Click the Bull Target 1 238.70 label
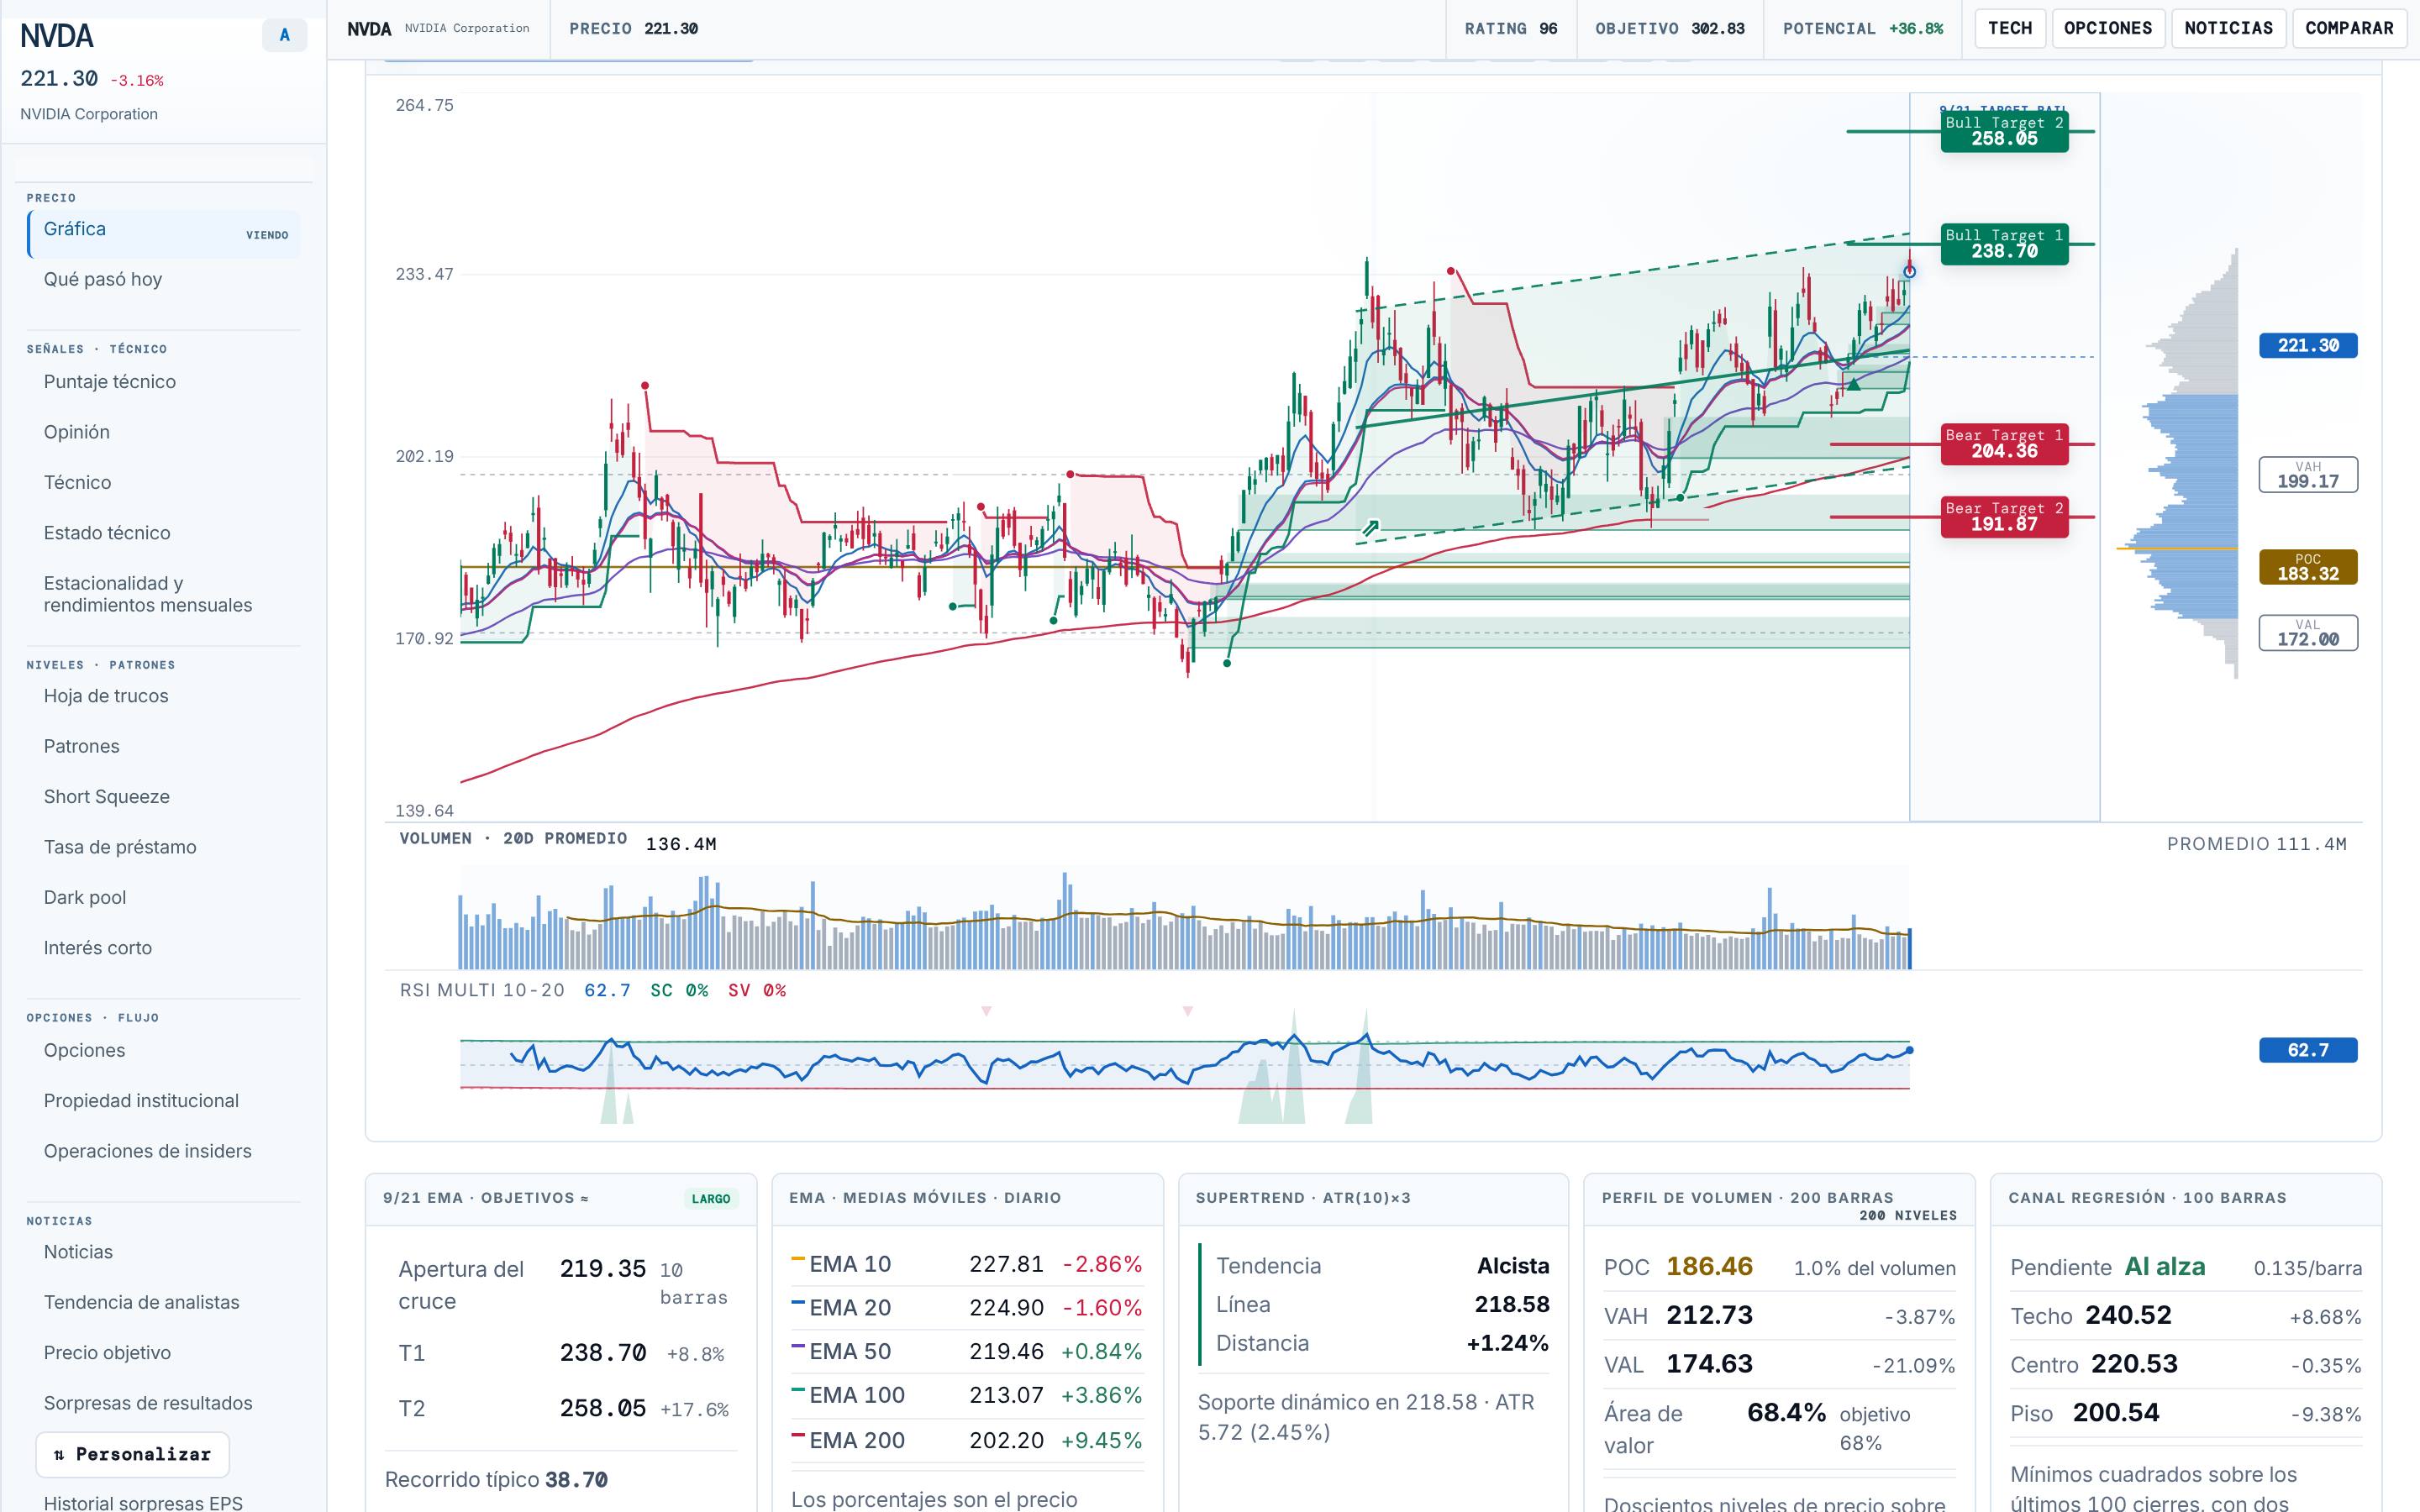 (2004, 244)
